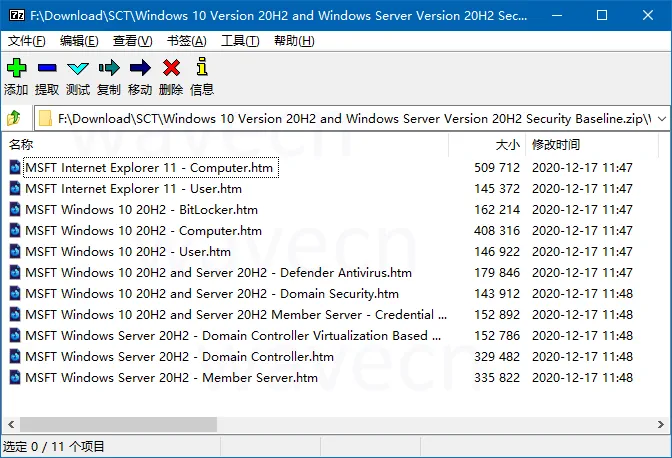Click file icon of Windows 10 20H2 - Computer.htm
672x458 pixels.
coord(15,230)
